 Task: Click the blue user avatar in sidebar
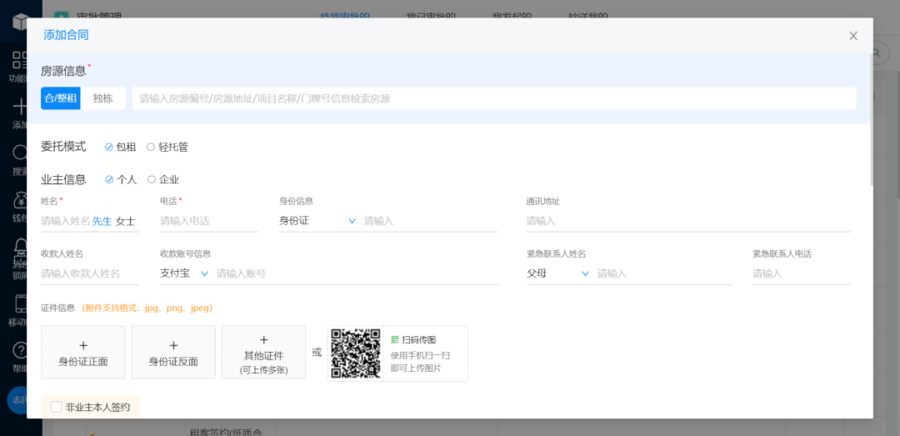17,400
